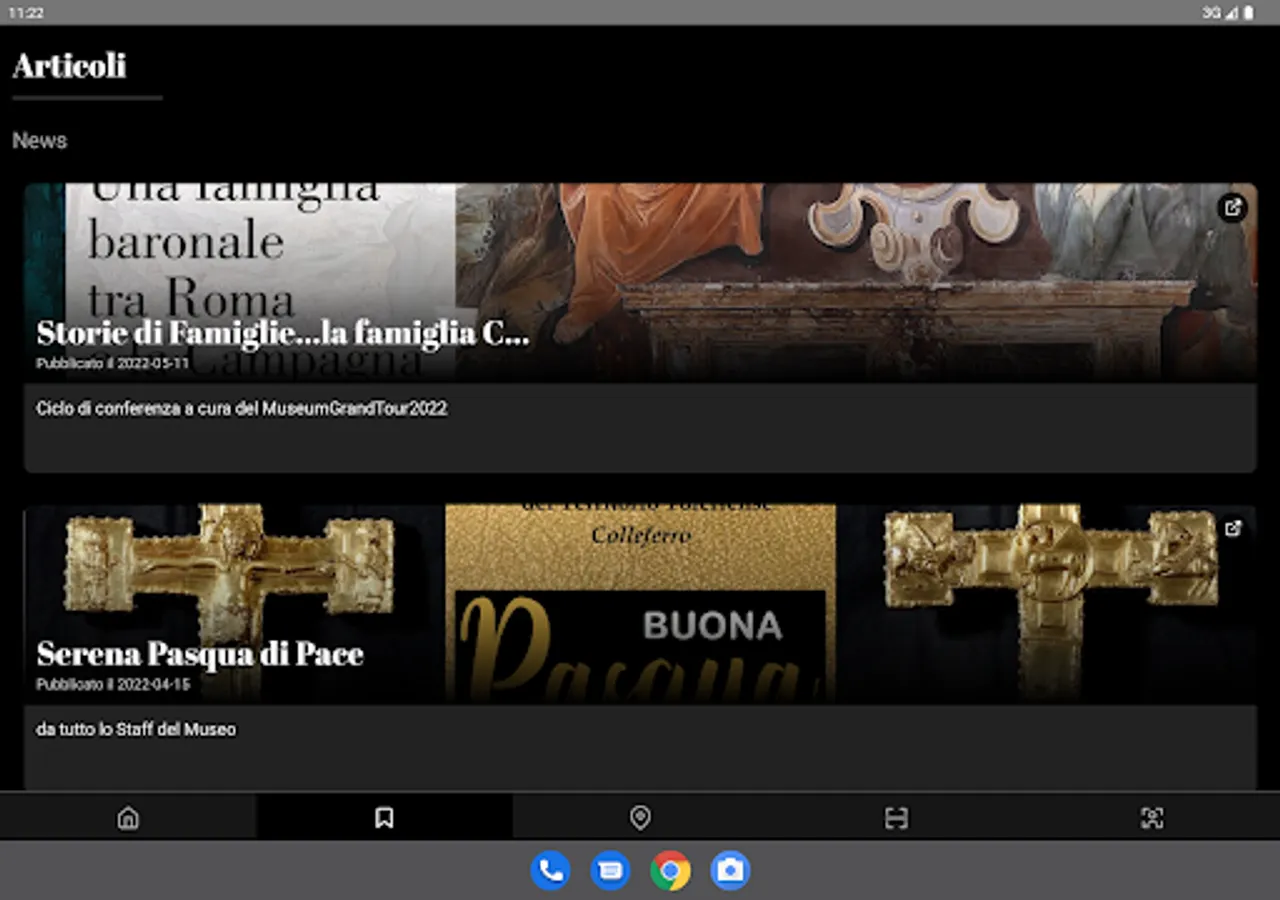Tap the baronale family article image

point(640,282)
